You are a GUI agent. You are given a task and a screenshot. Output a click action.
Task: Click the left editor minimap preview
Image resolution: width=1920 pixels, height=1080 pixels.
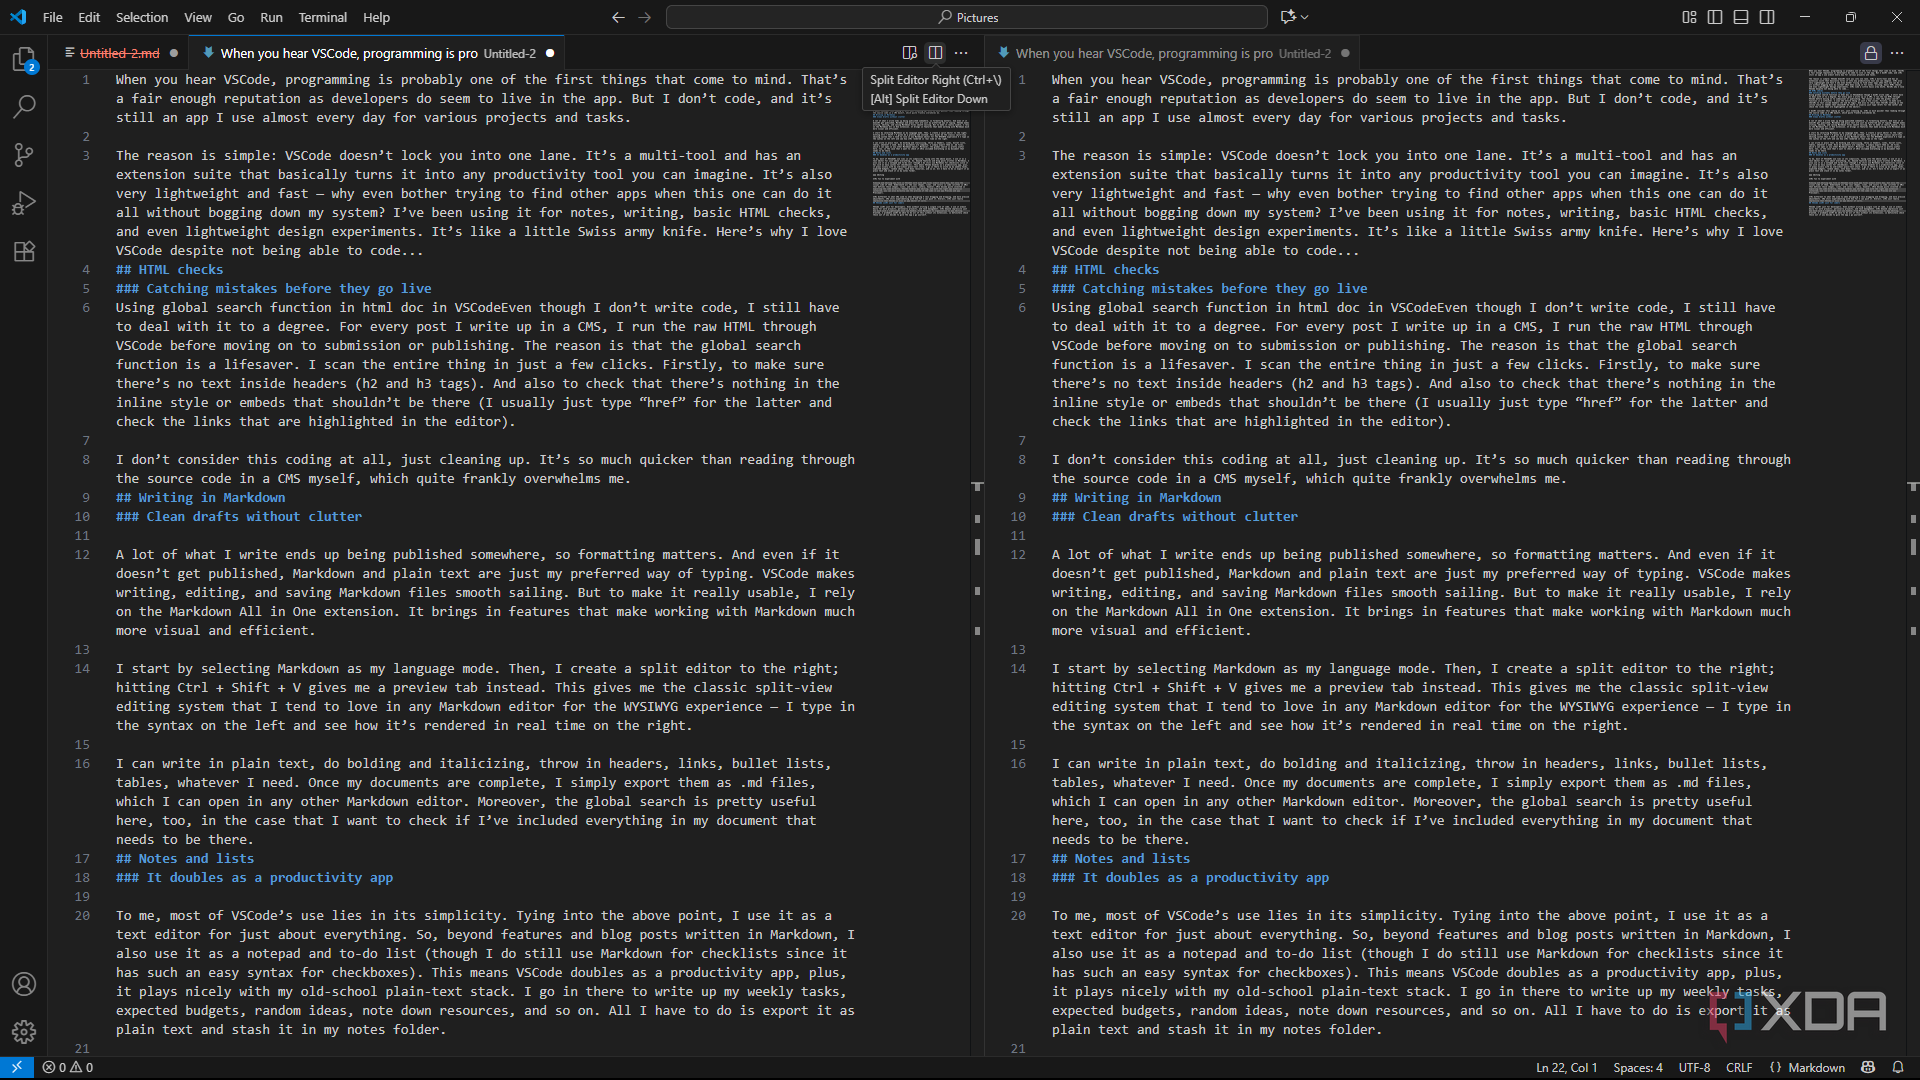920,165
